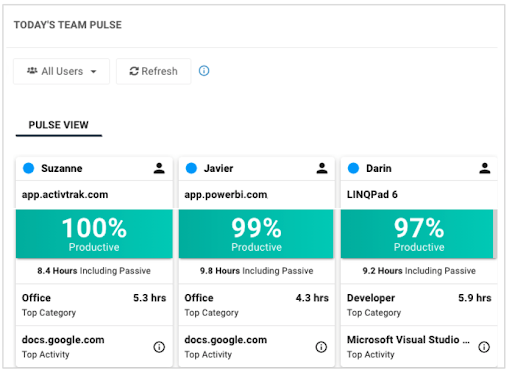
Task: Click the users group icon in All Users
Action: point(32,71)
